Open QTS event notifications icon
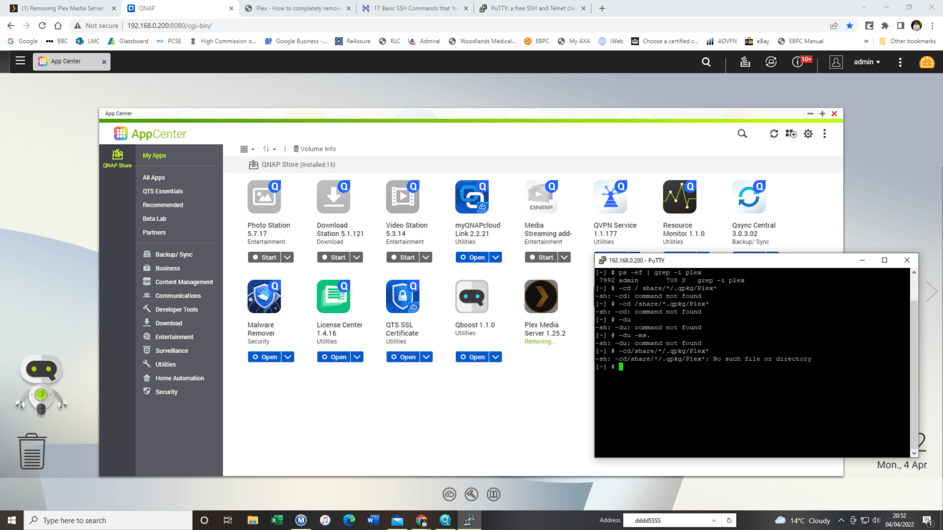 (797, 62)
